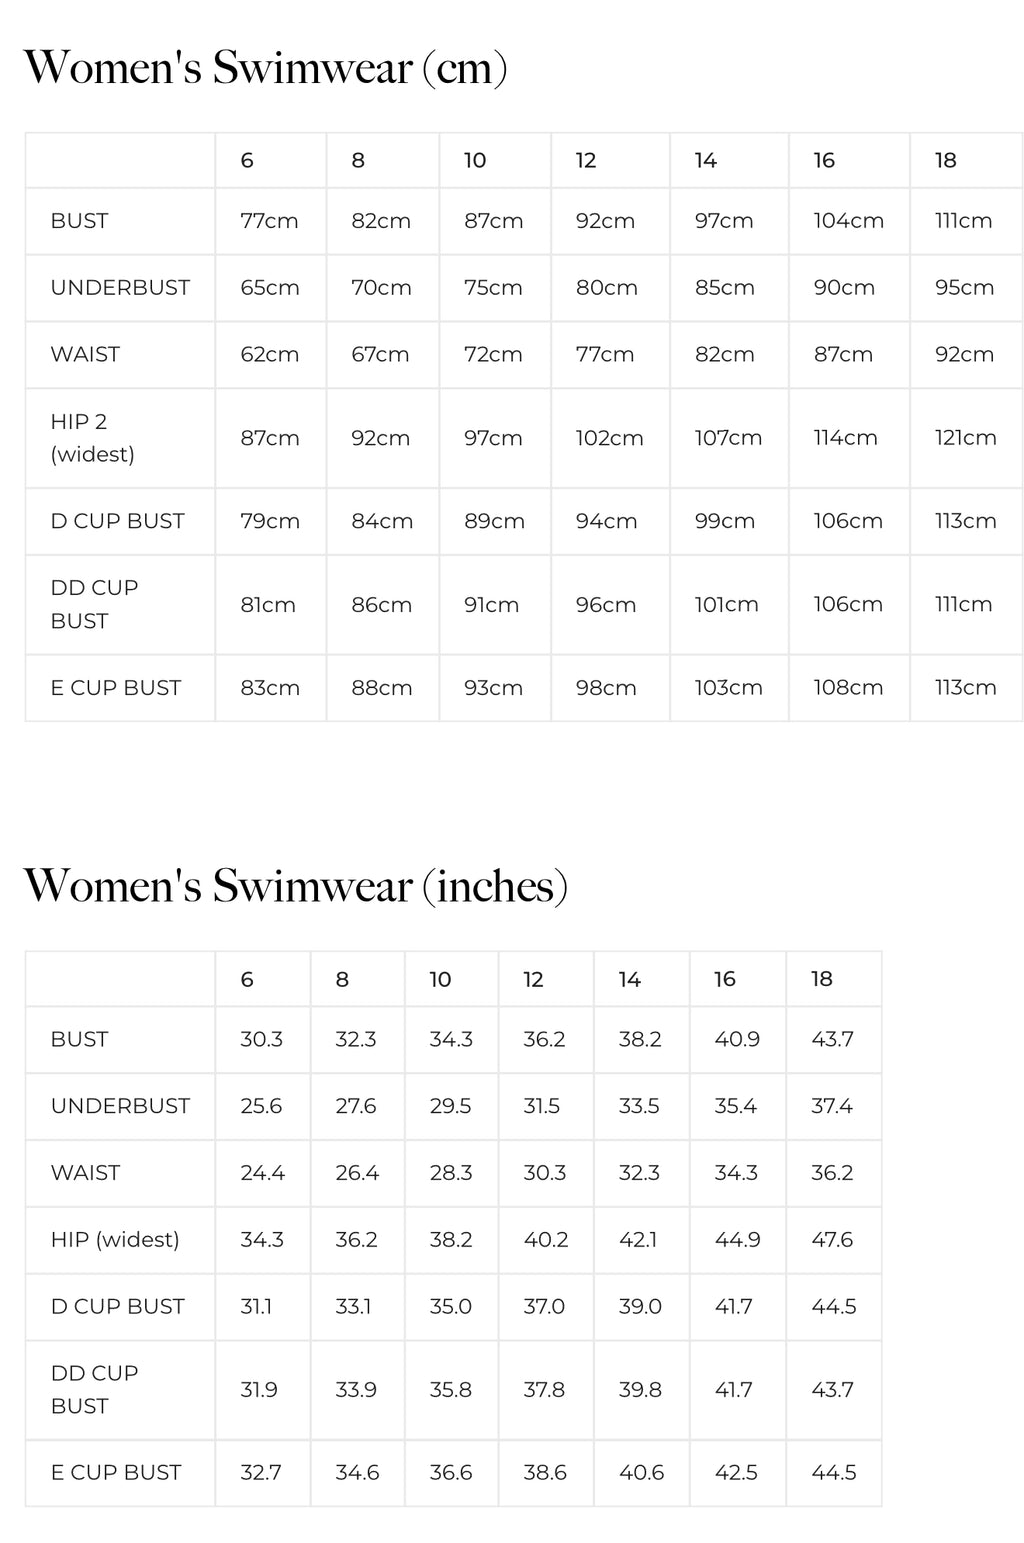Select the 65cm underbust cell
Screen dimensions: 1024x1543
270,288
